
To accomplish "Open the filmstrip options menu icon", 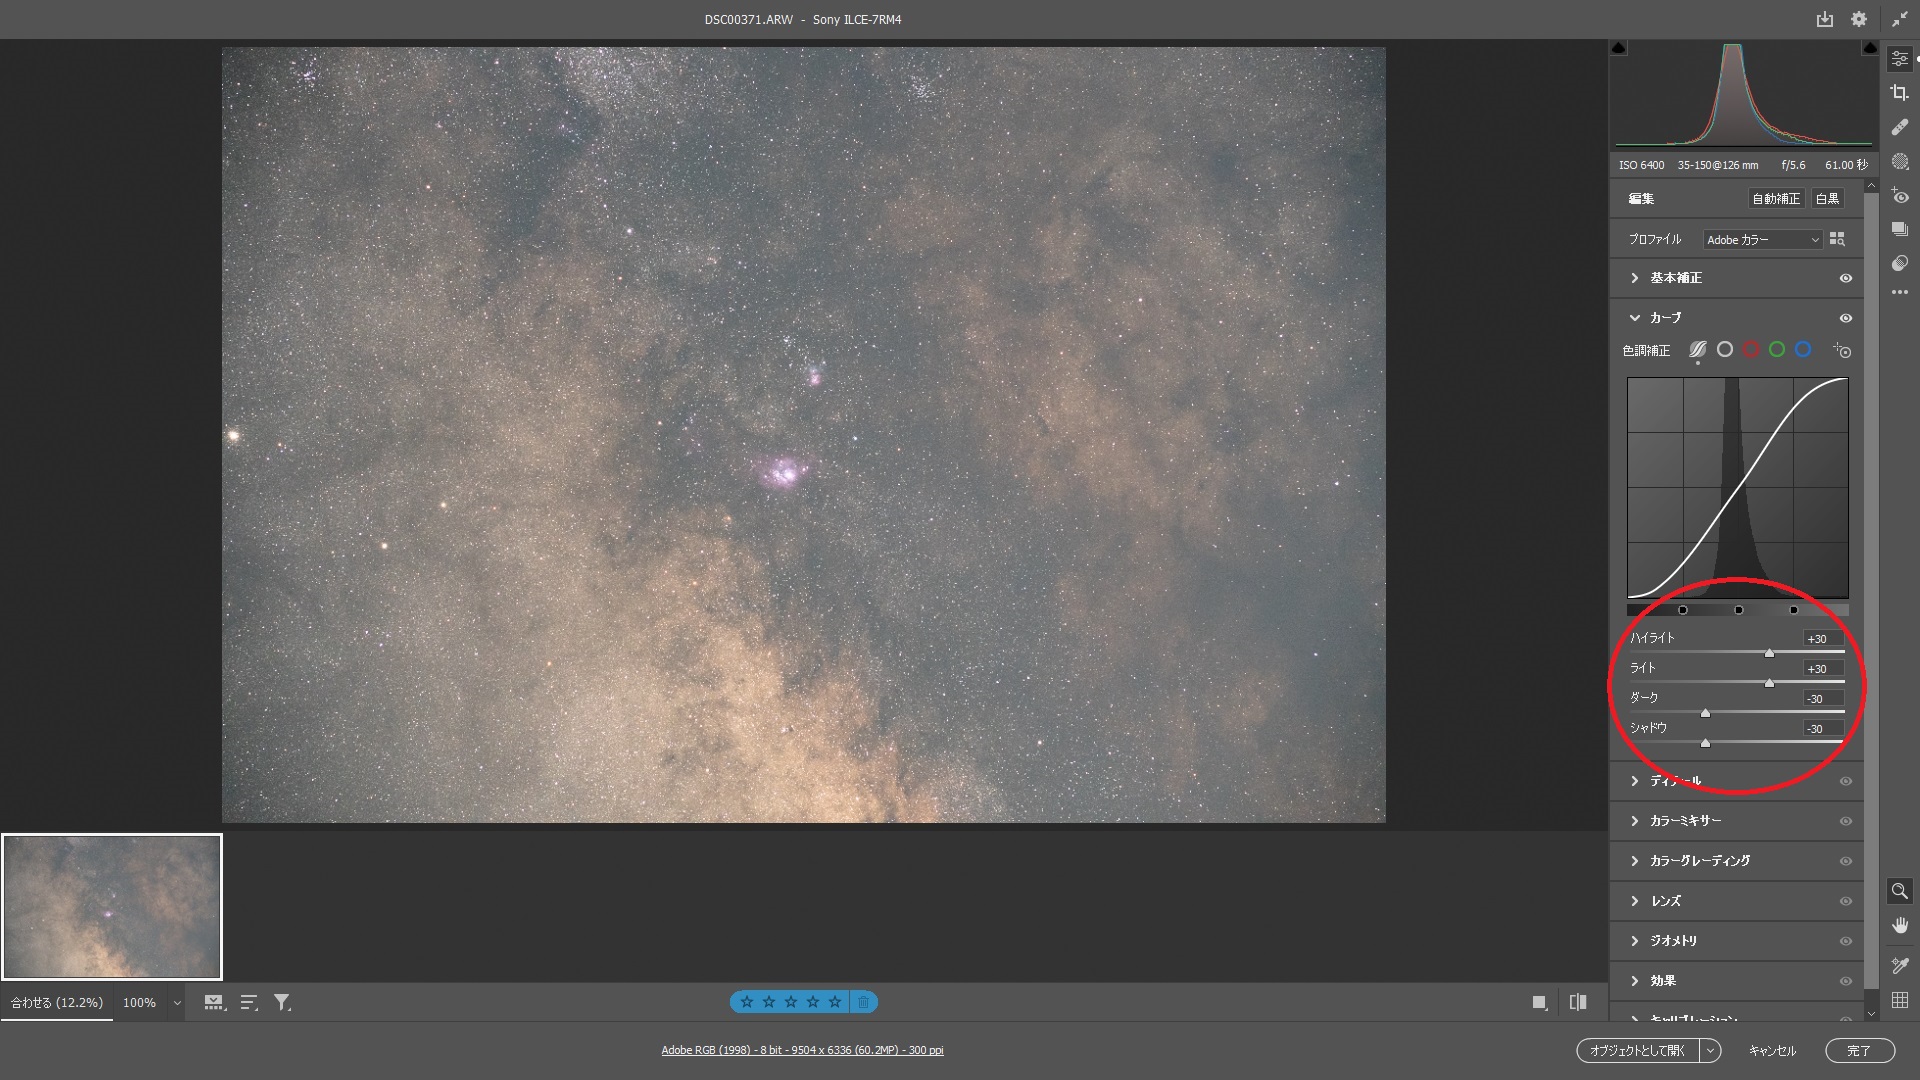I will tap(214, 1002).
